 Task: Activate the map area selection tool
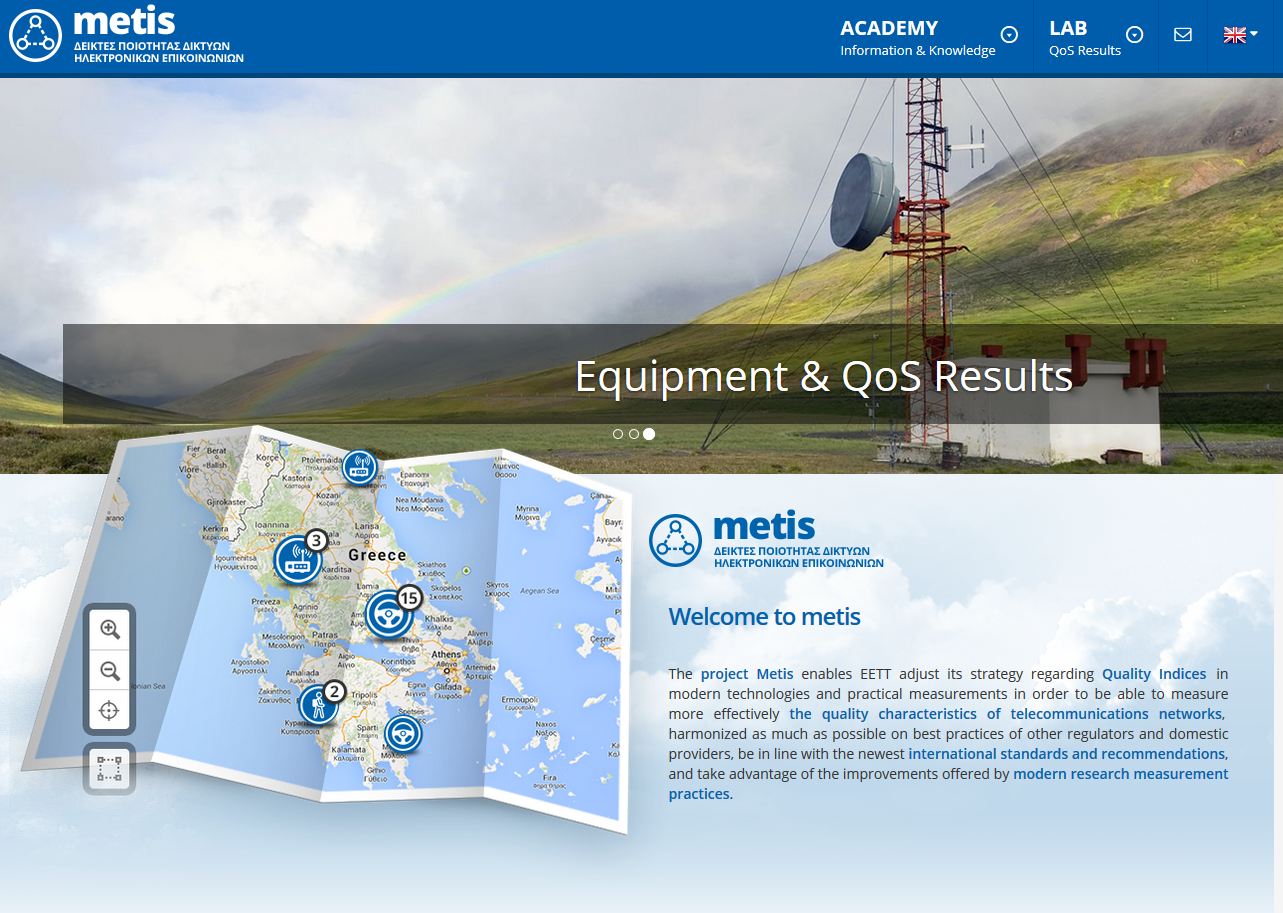point(110,769)
